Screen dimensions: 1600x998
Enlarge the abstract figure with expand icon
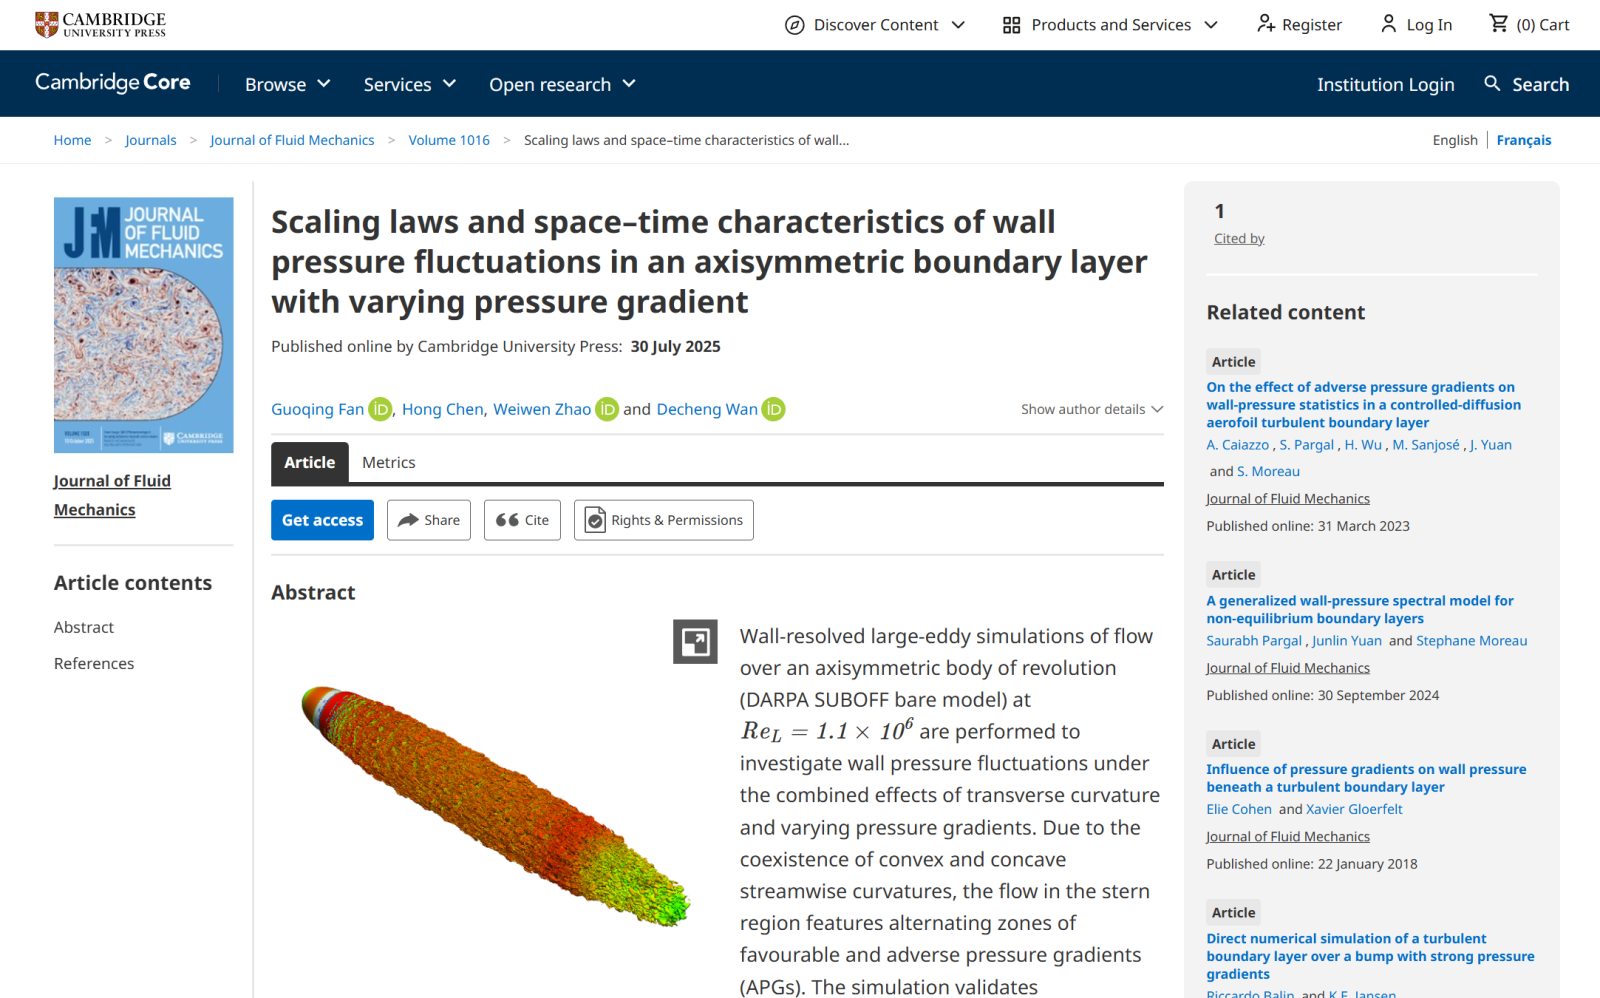pos(695,642)
